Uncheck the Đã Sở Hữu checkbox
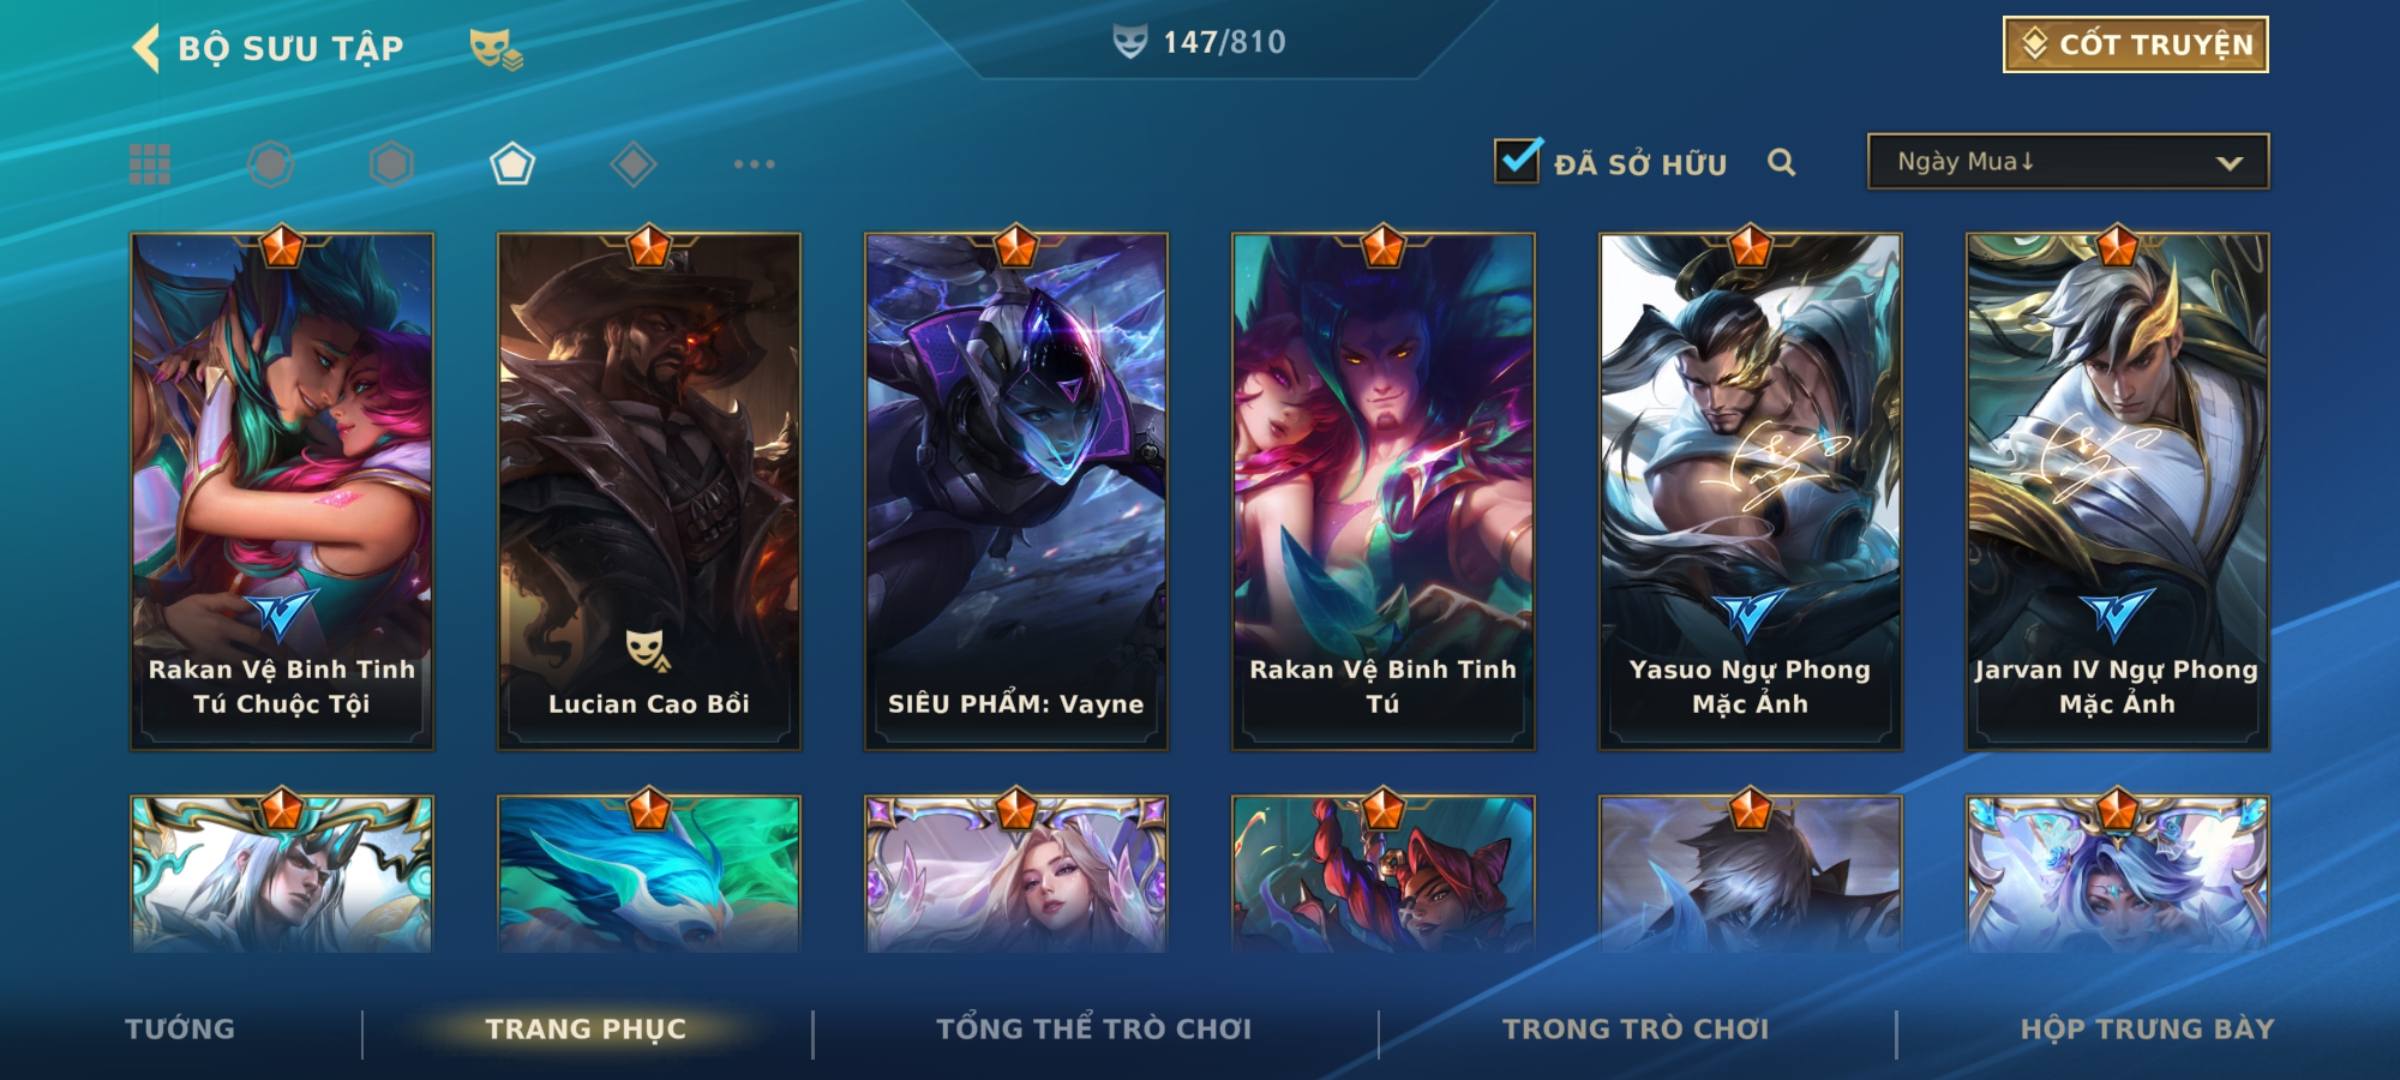This screenshot has height=1080, width=2400. pos(1517,160)
